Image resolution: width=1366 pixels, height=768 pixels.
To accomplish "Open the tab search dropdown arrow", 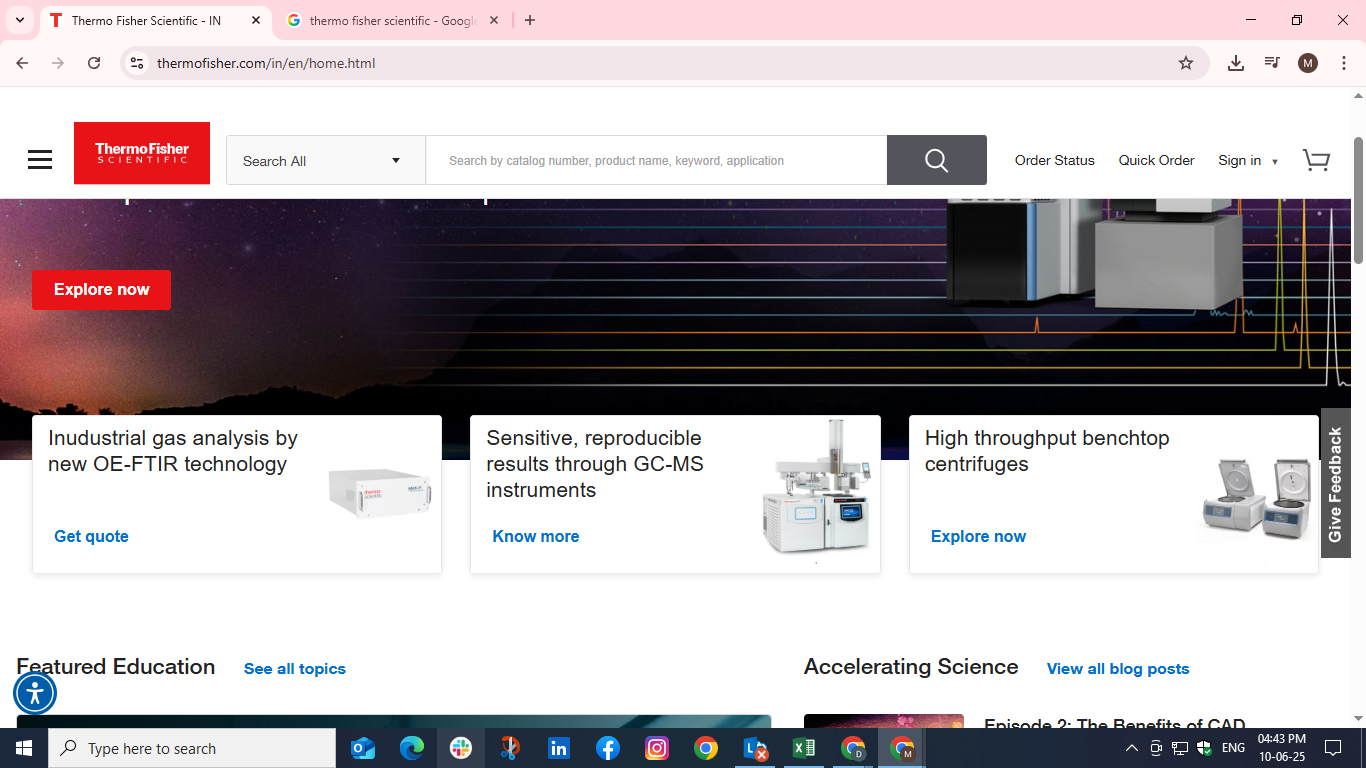I will coord(20,20).
